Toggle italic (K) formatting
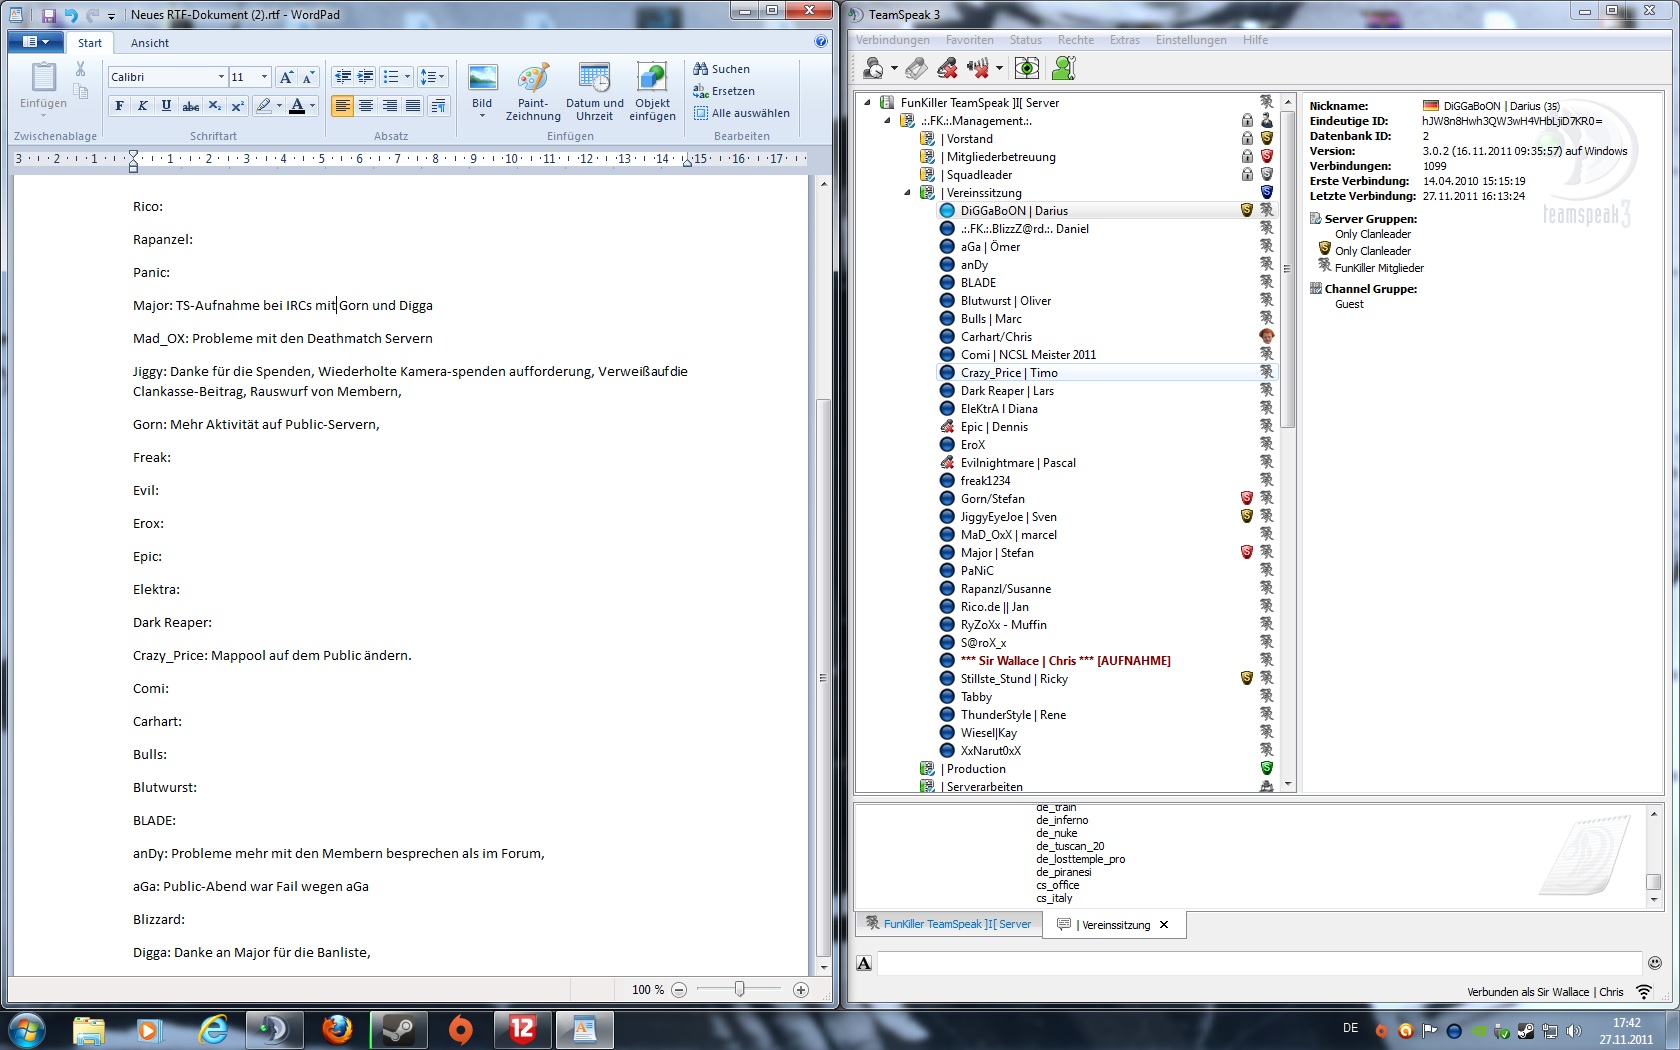1680x1050 pixels. click(x=143, y=106)
